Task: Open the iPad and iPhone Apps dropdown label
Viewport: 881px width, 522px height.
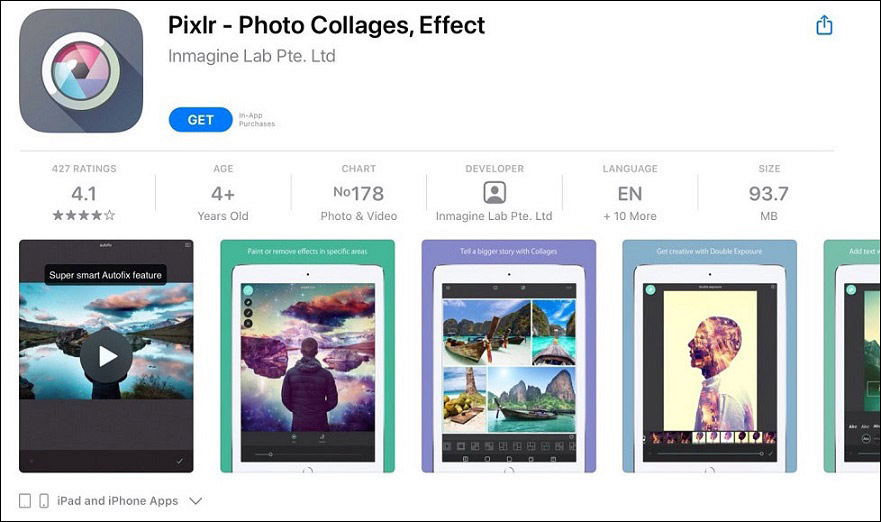Action: pyautogui.click(x=117, y=501)
